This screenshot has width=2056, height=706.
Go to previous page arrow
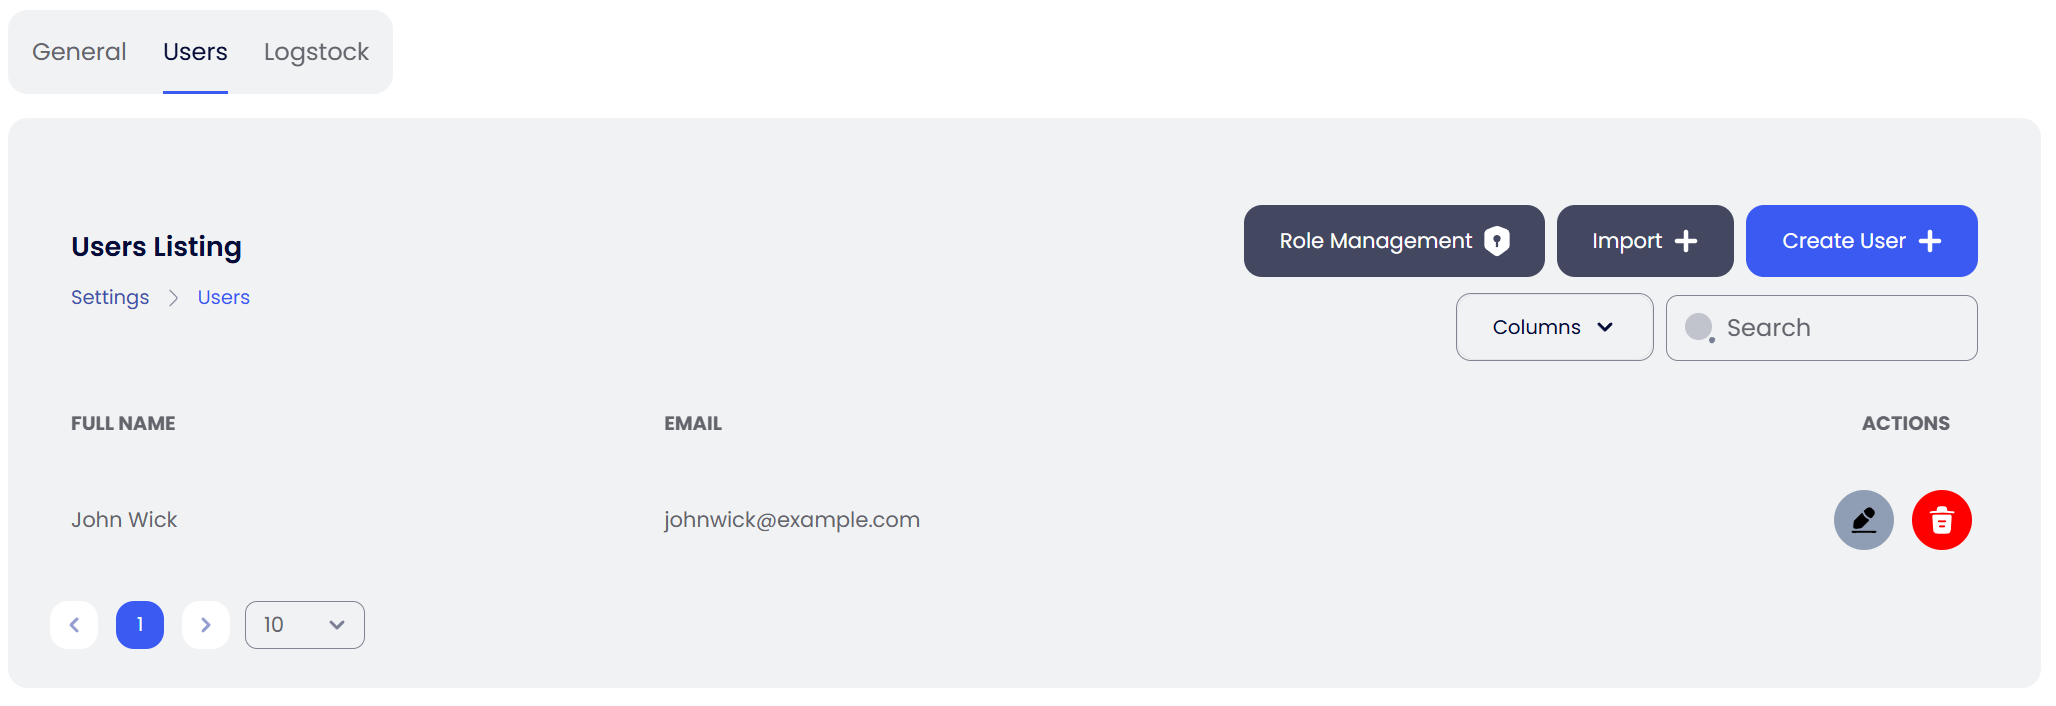[74, 625]
